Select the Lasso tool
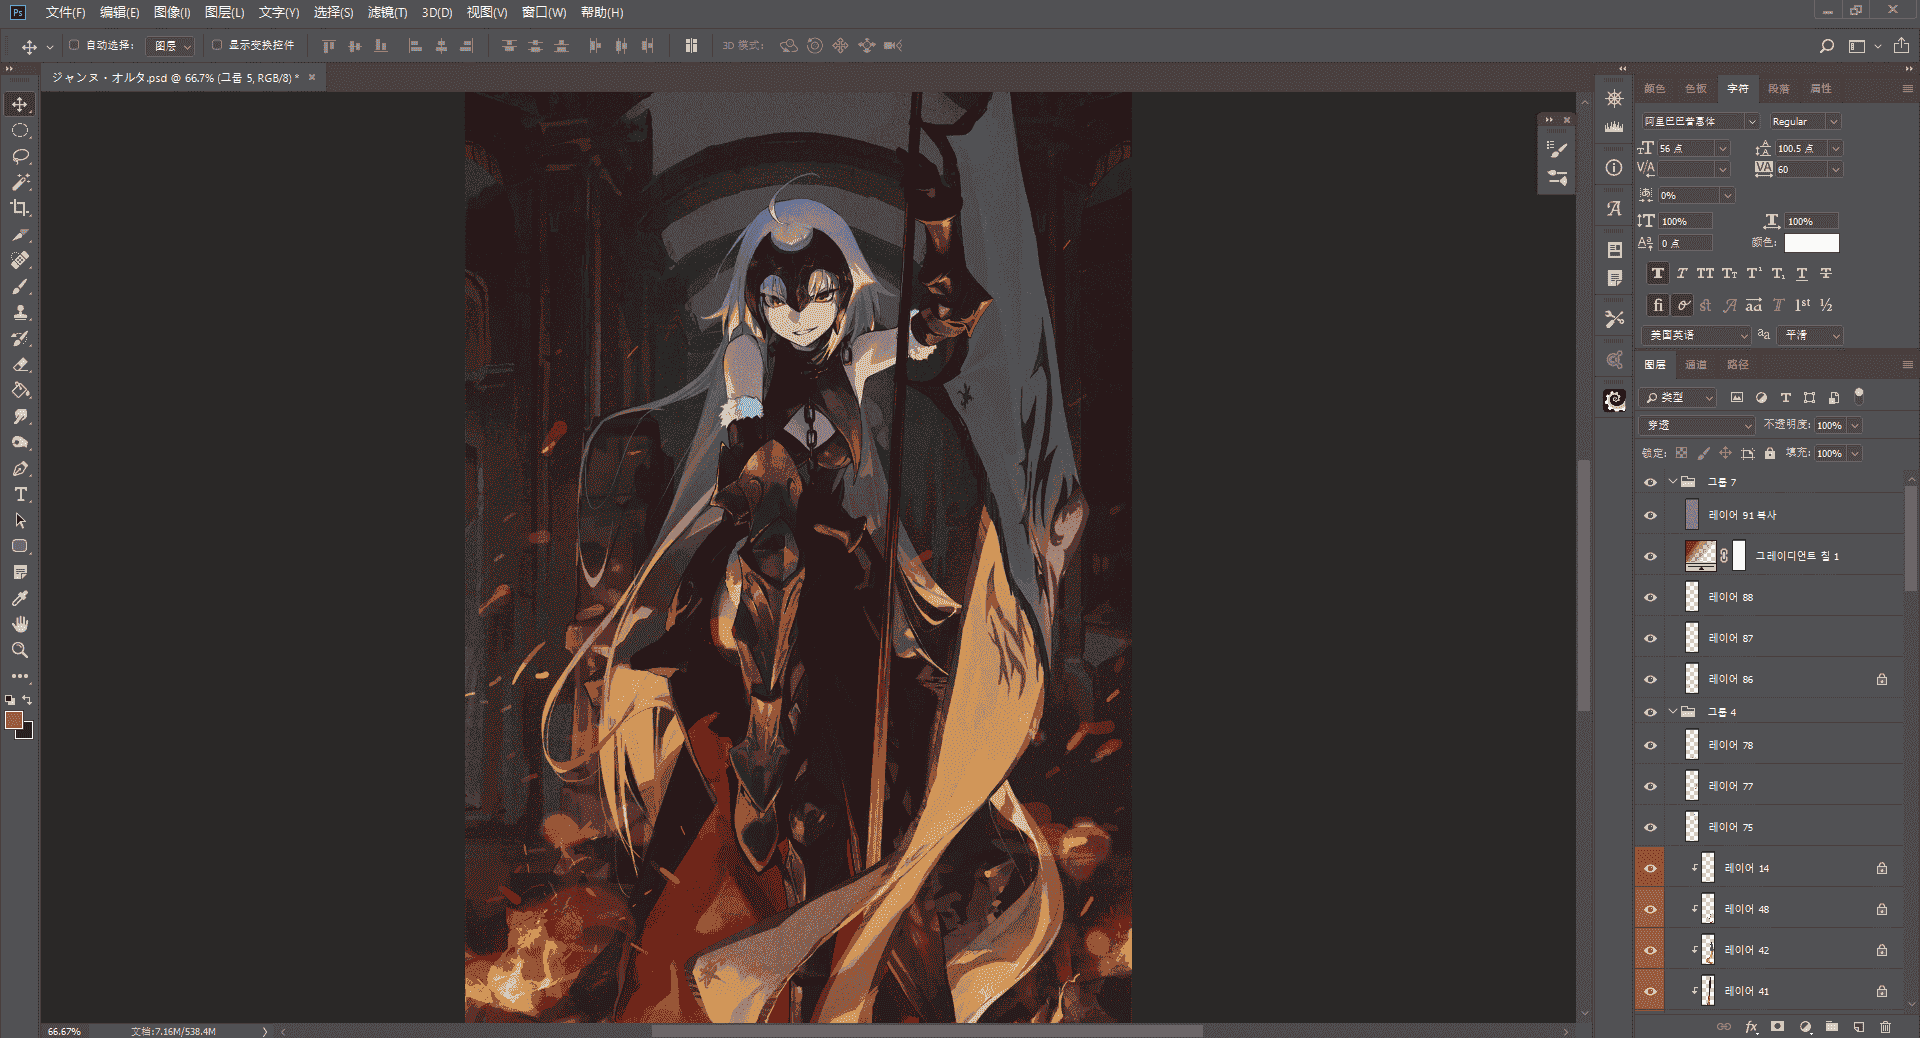This screenshot has height=1038, width=1920. 20,156
